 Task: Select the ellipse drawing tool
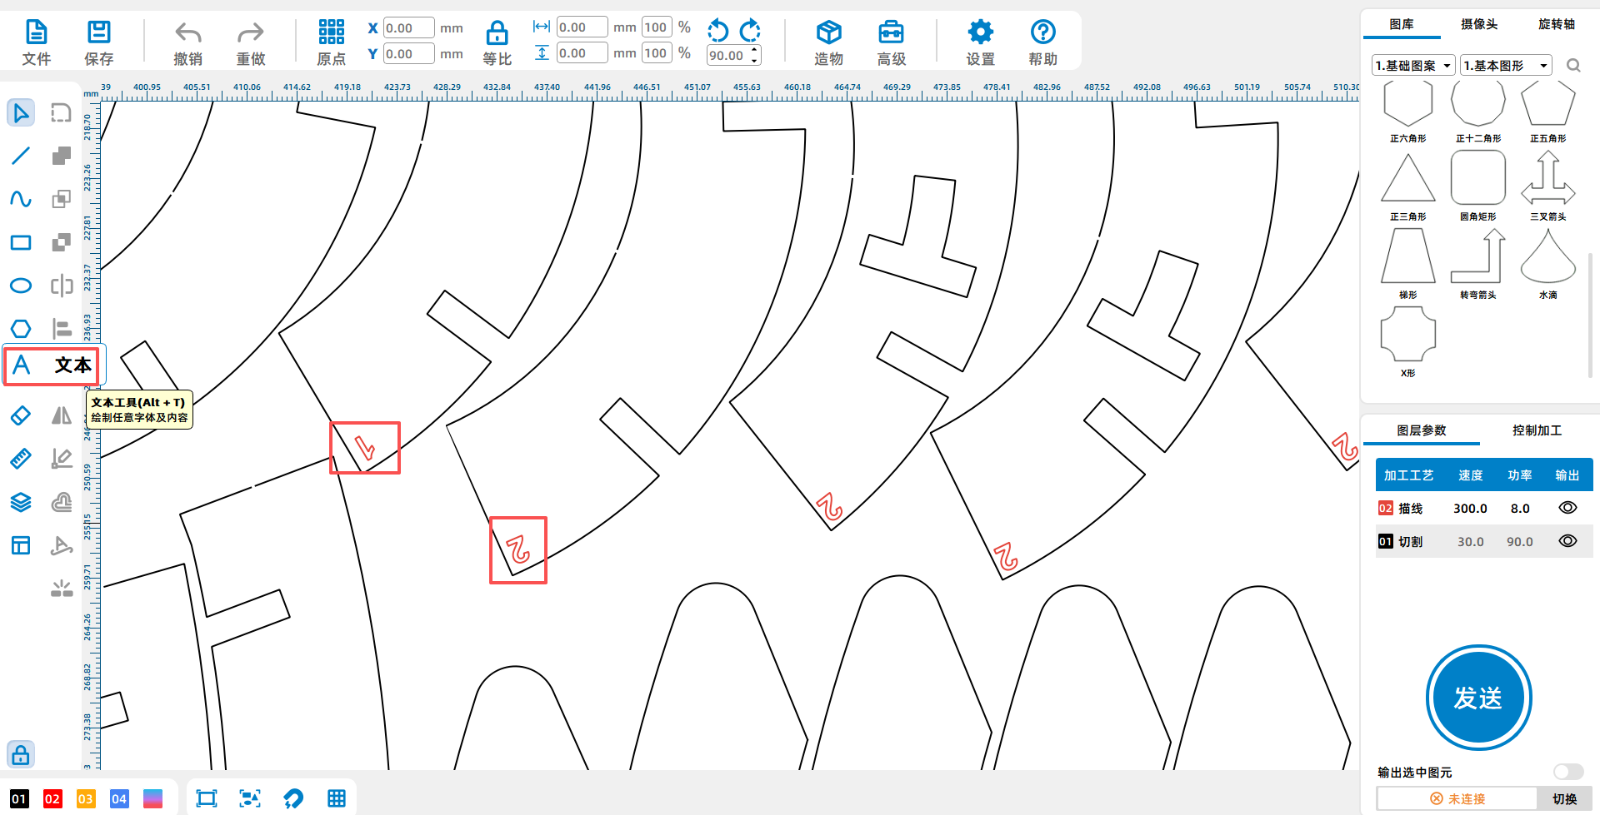(x=21, y=286)
